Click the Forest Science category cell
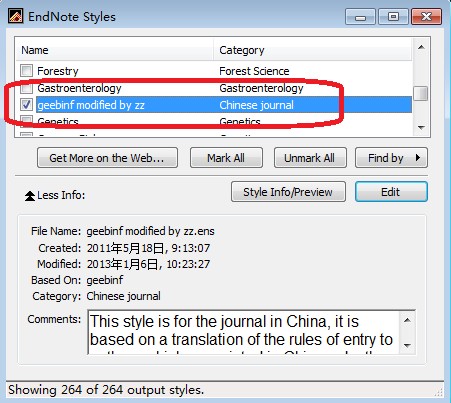 tap(254, 71)
